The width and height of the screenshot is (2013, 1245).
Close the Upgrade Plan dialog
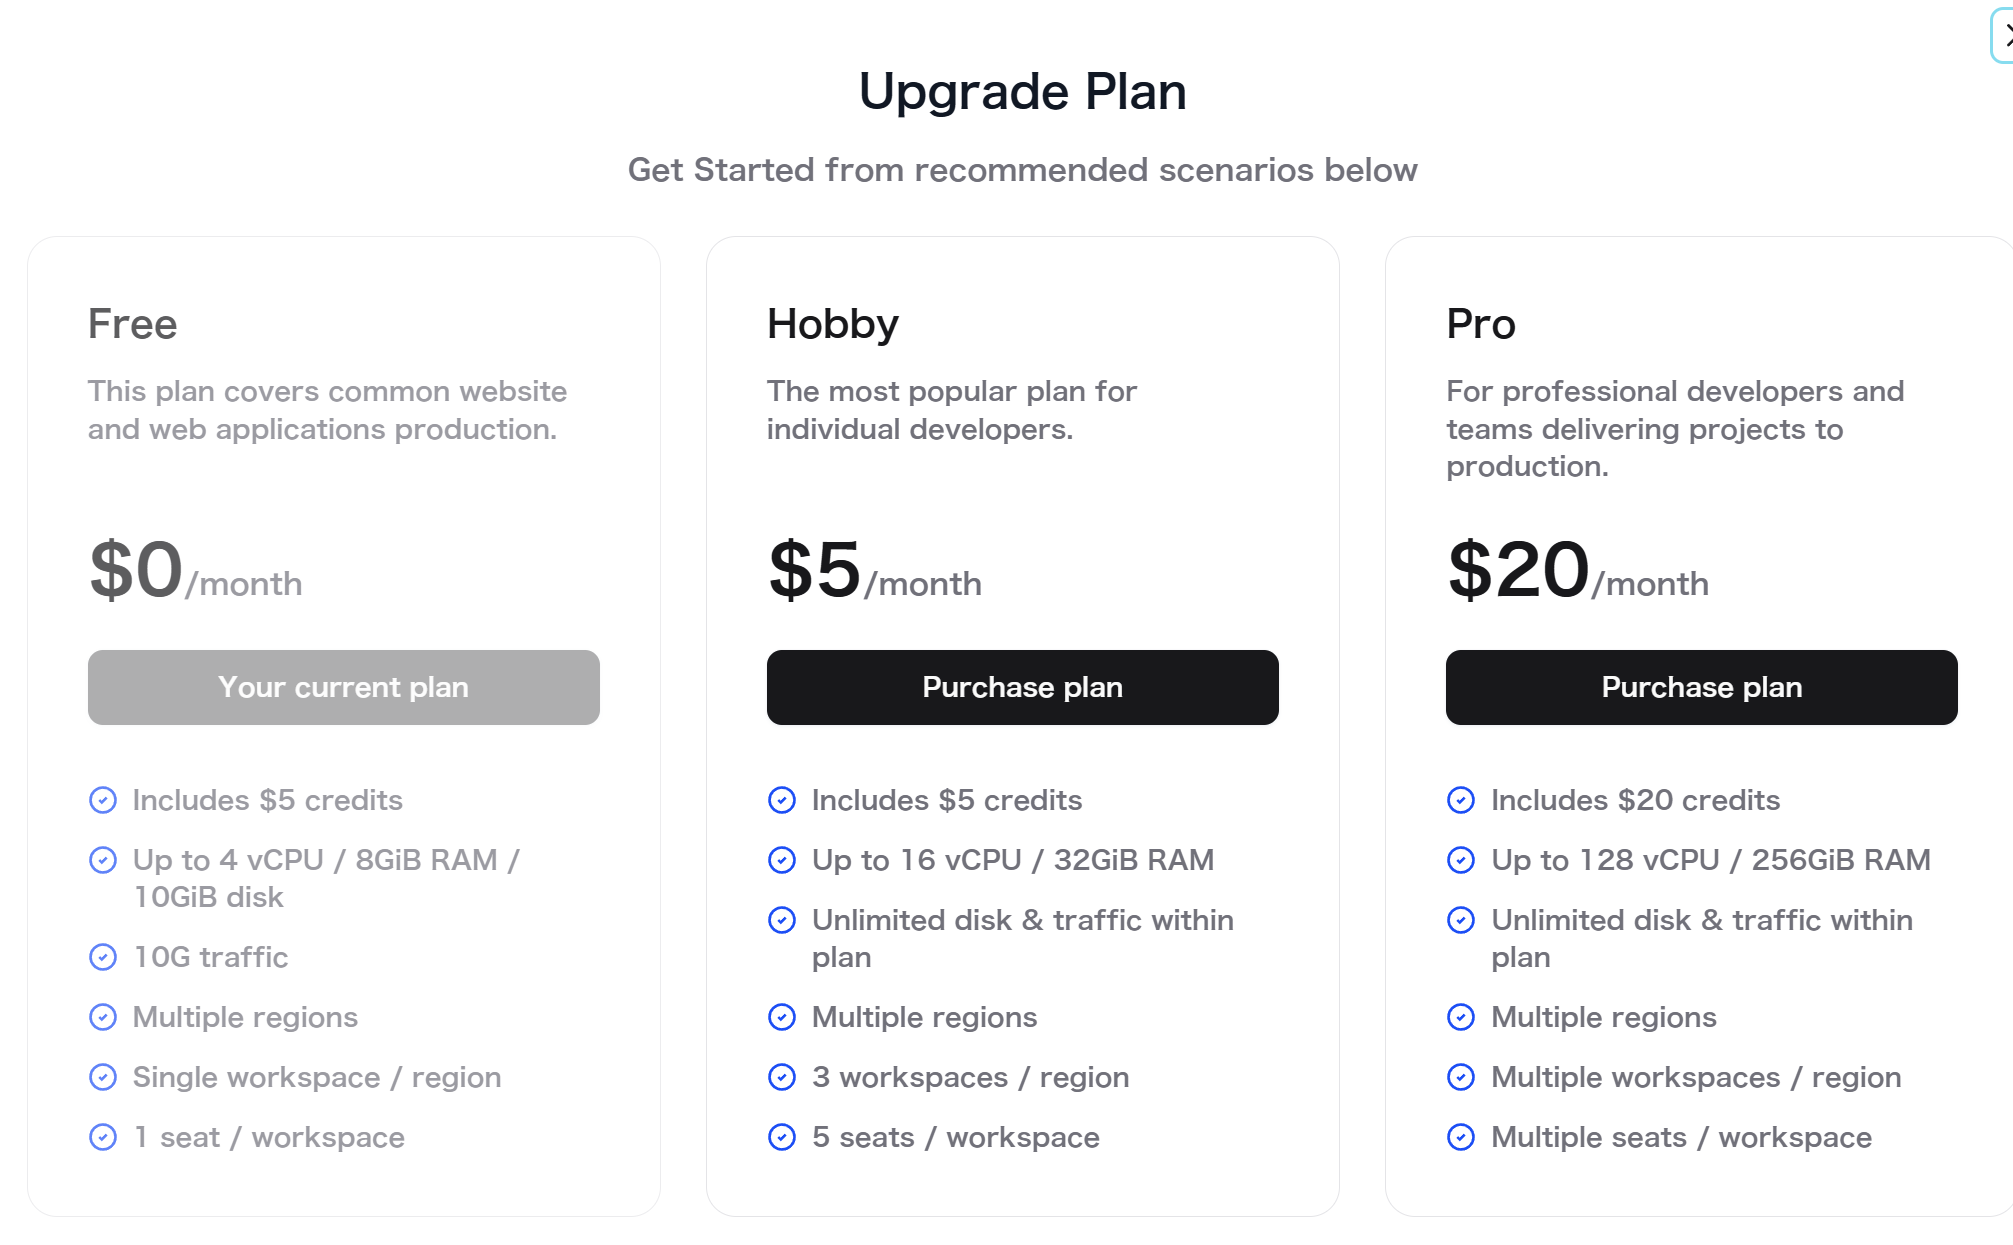point(2003,37)
